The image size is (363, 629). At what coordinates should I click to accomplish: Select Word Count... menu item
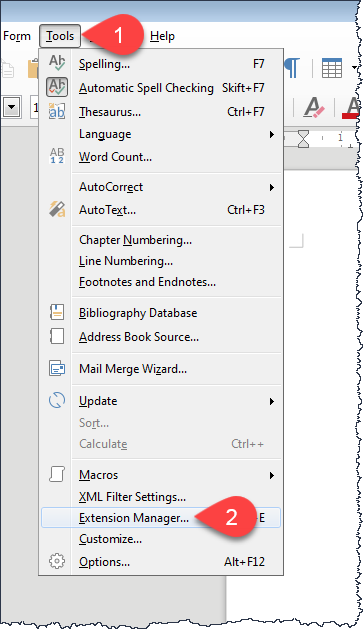[161, 157]
